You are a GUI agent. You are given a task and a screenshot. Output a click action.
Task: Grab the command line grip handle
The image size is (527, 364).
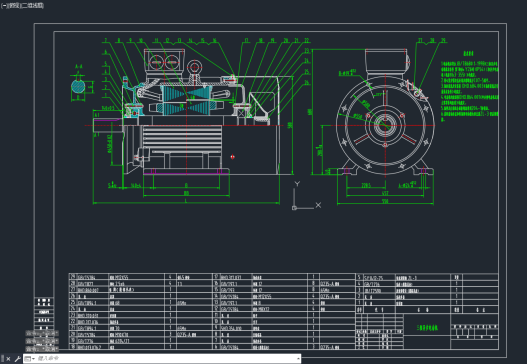[x=2, y=359]
